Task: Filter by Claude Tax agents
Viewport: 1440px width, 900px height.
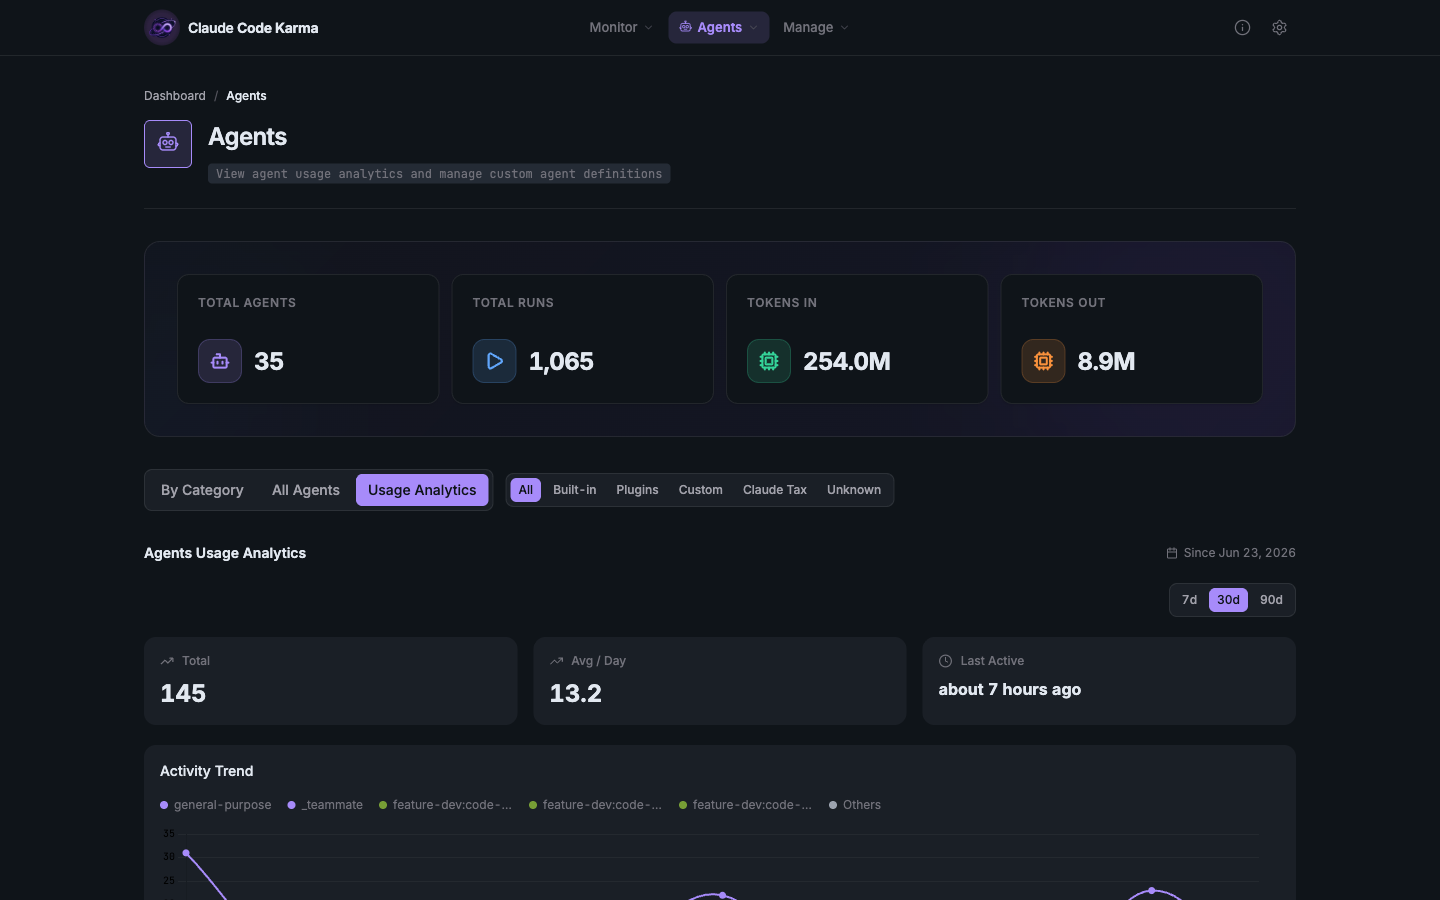Action: [x=775, y=490]
